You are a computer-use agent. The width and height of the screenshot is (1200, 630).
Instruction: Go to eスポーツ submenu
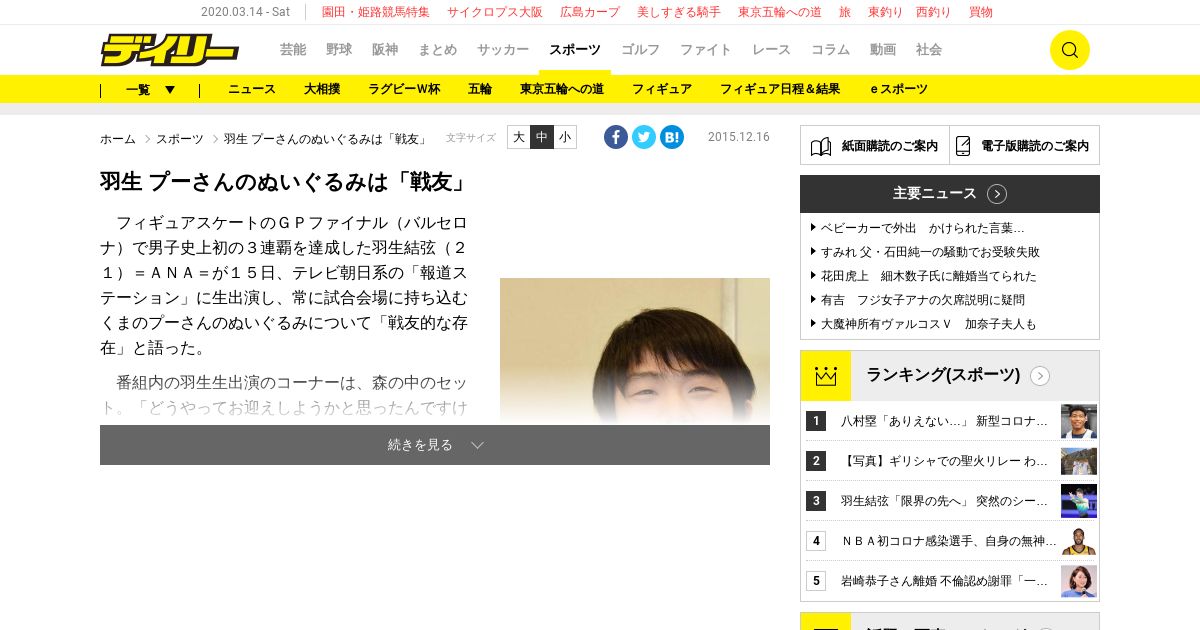click(x=899, y=89)
